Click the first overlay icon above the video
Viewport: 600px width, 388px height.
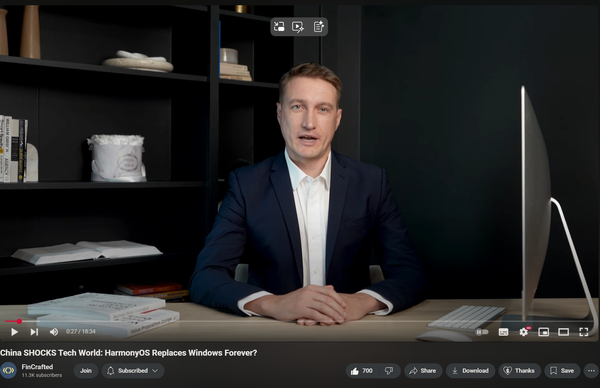click(279, 26)
